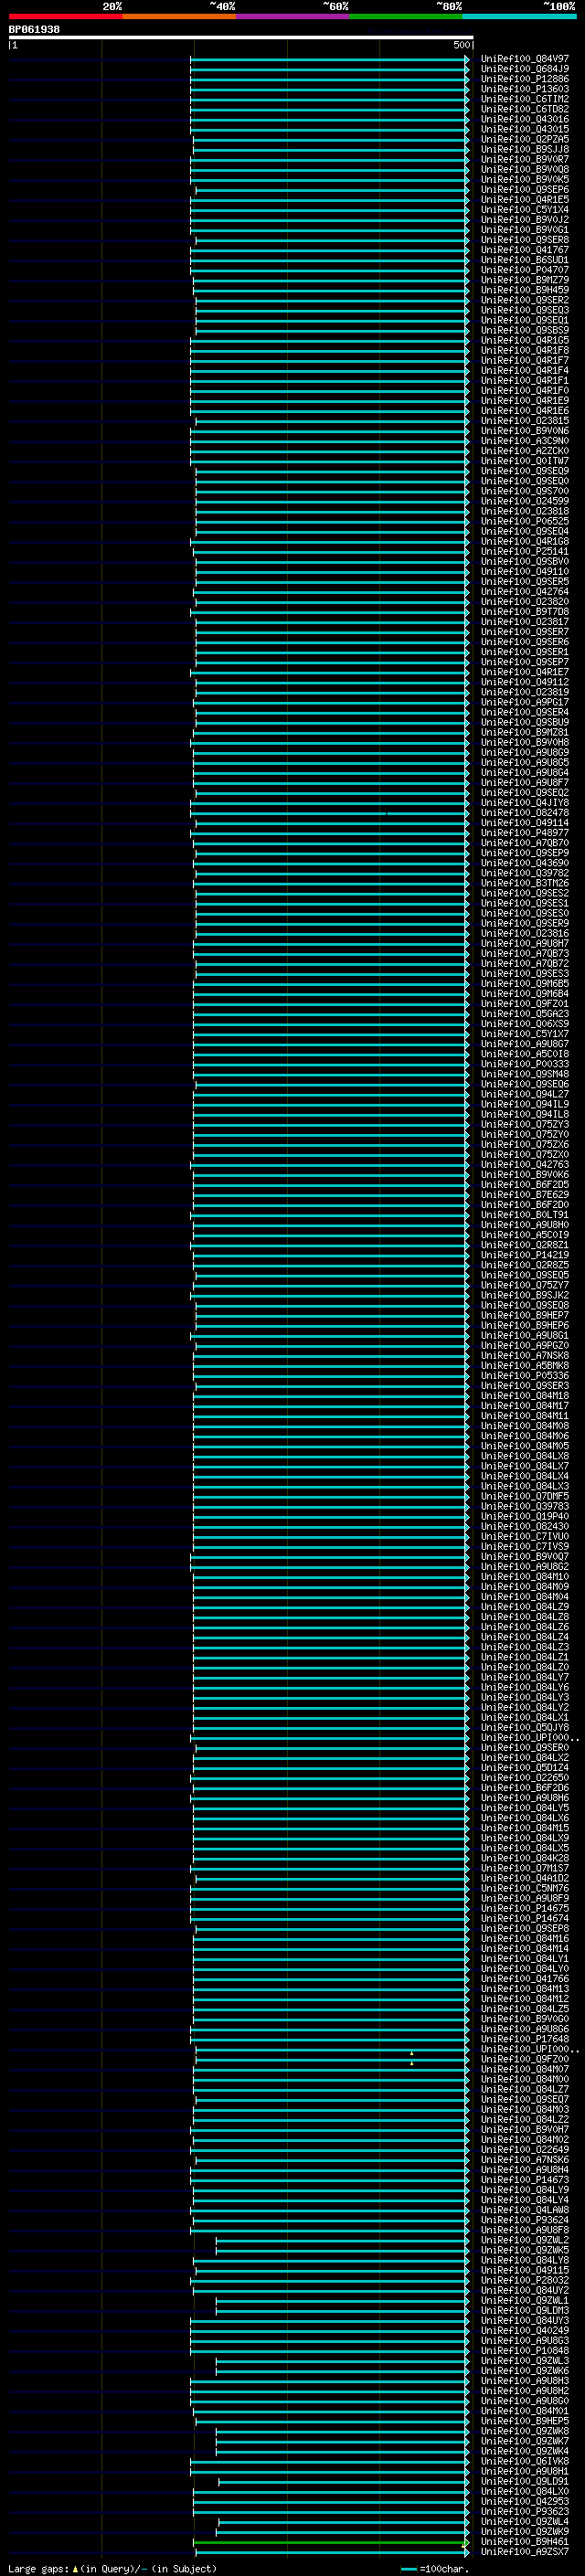Open hit UniRef100_Q9ZWL3
Image resolution: width=585 pixels, height=2576 pixels.
pyautogui.click(x=525, y=2361)
